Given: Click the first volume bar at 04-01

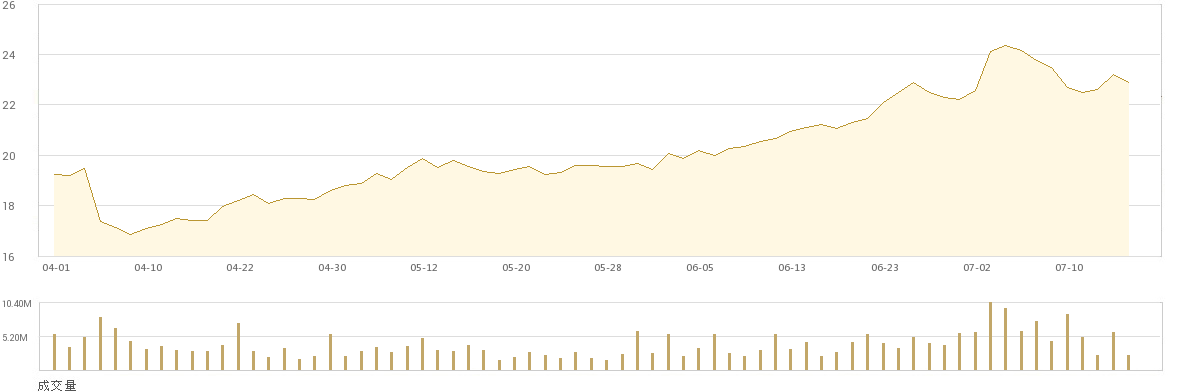Looking at the screenshot, I should click(54, 352).
